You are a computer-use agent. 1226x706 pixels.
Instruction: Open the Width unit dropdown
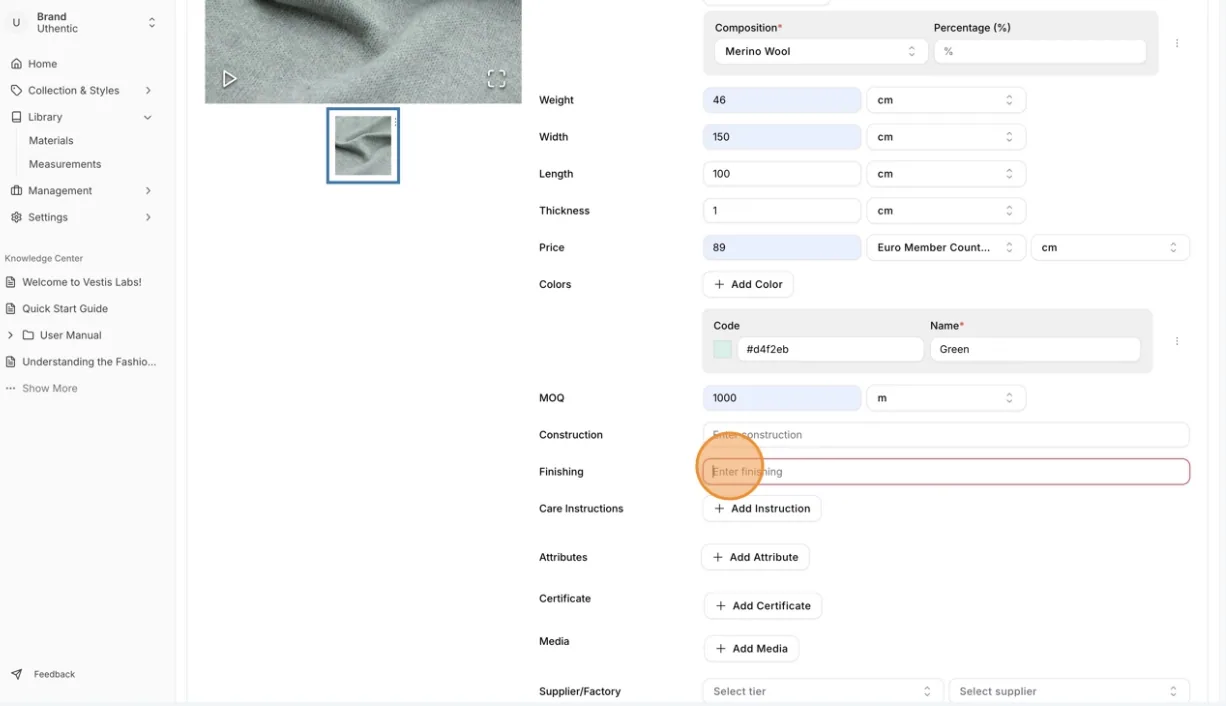tap(946, 137)
